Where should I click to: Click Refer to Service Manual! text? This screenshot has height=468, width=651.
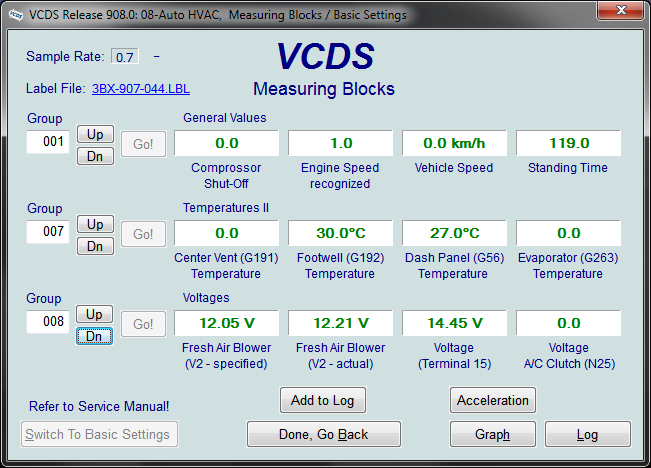(x=99, y=406)
